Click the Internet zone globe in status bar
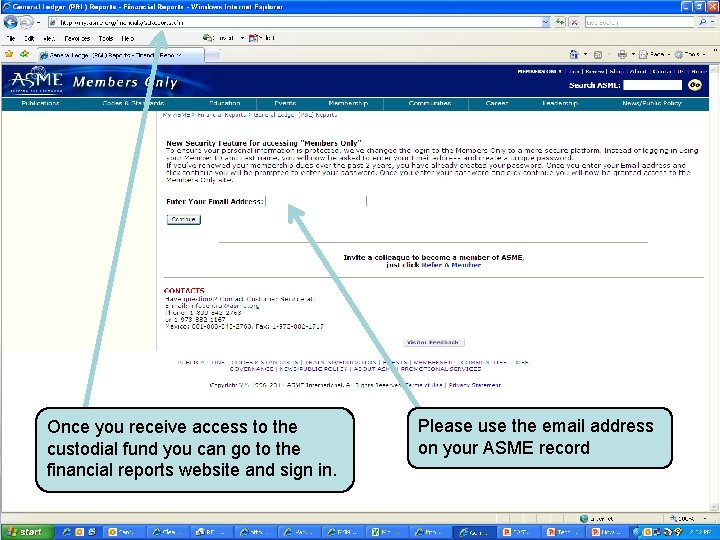 pos(584,519)
